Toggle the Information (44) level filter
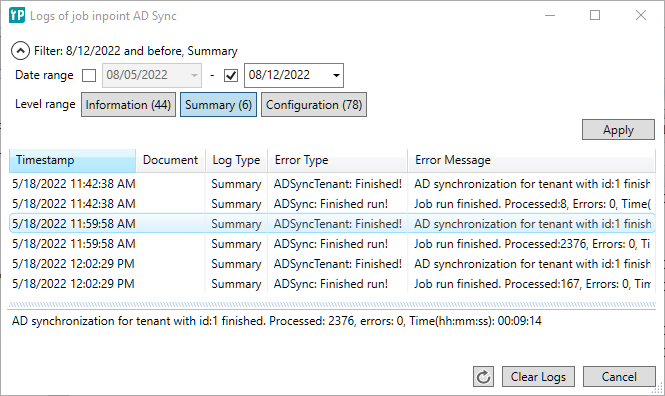 click(129, 105)
